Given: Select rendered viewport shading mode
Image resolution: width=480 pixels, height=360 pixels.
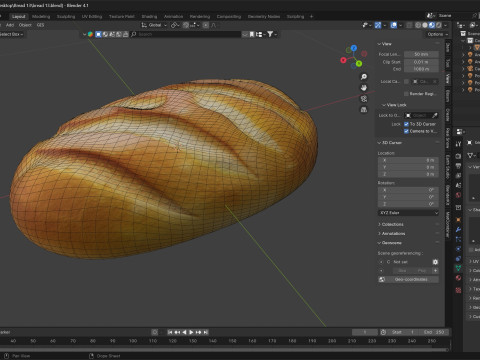Looking at the screenshot, I should pos(439,25).
